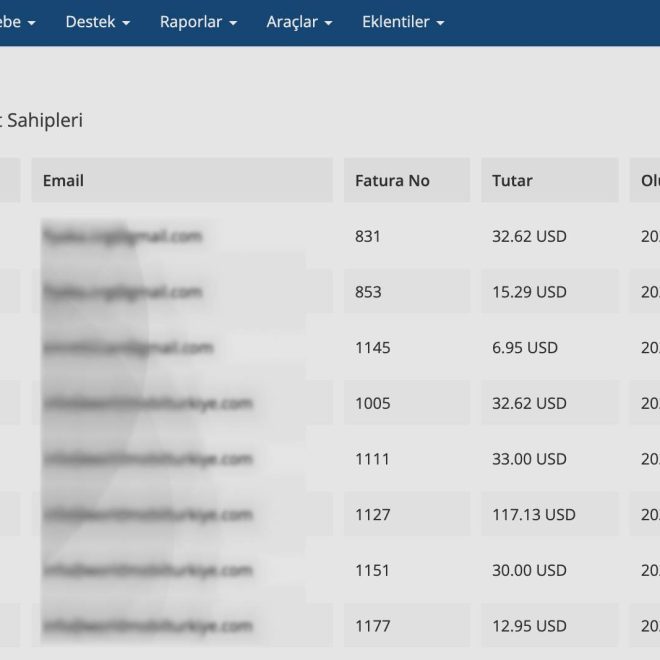Select invoice number 853
Viewport: 660px width, 660px height.
click(x=368, y=292)
